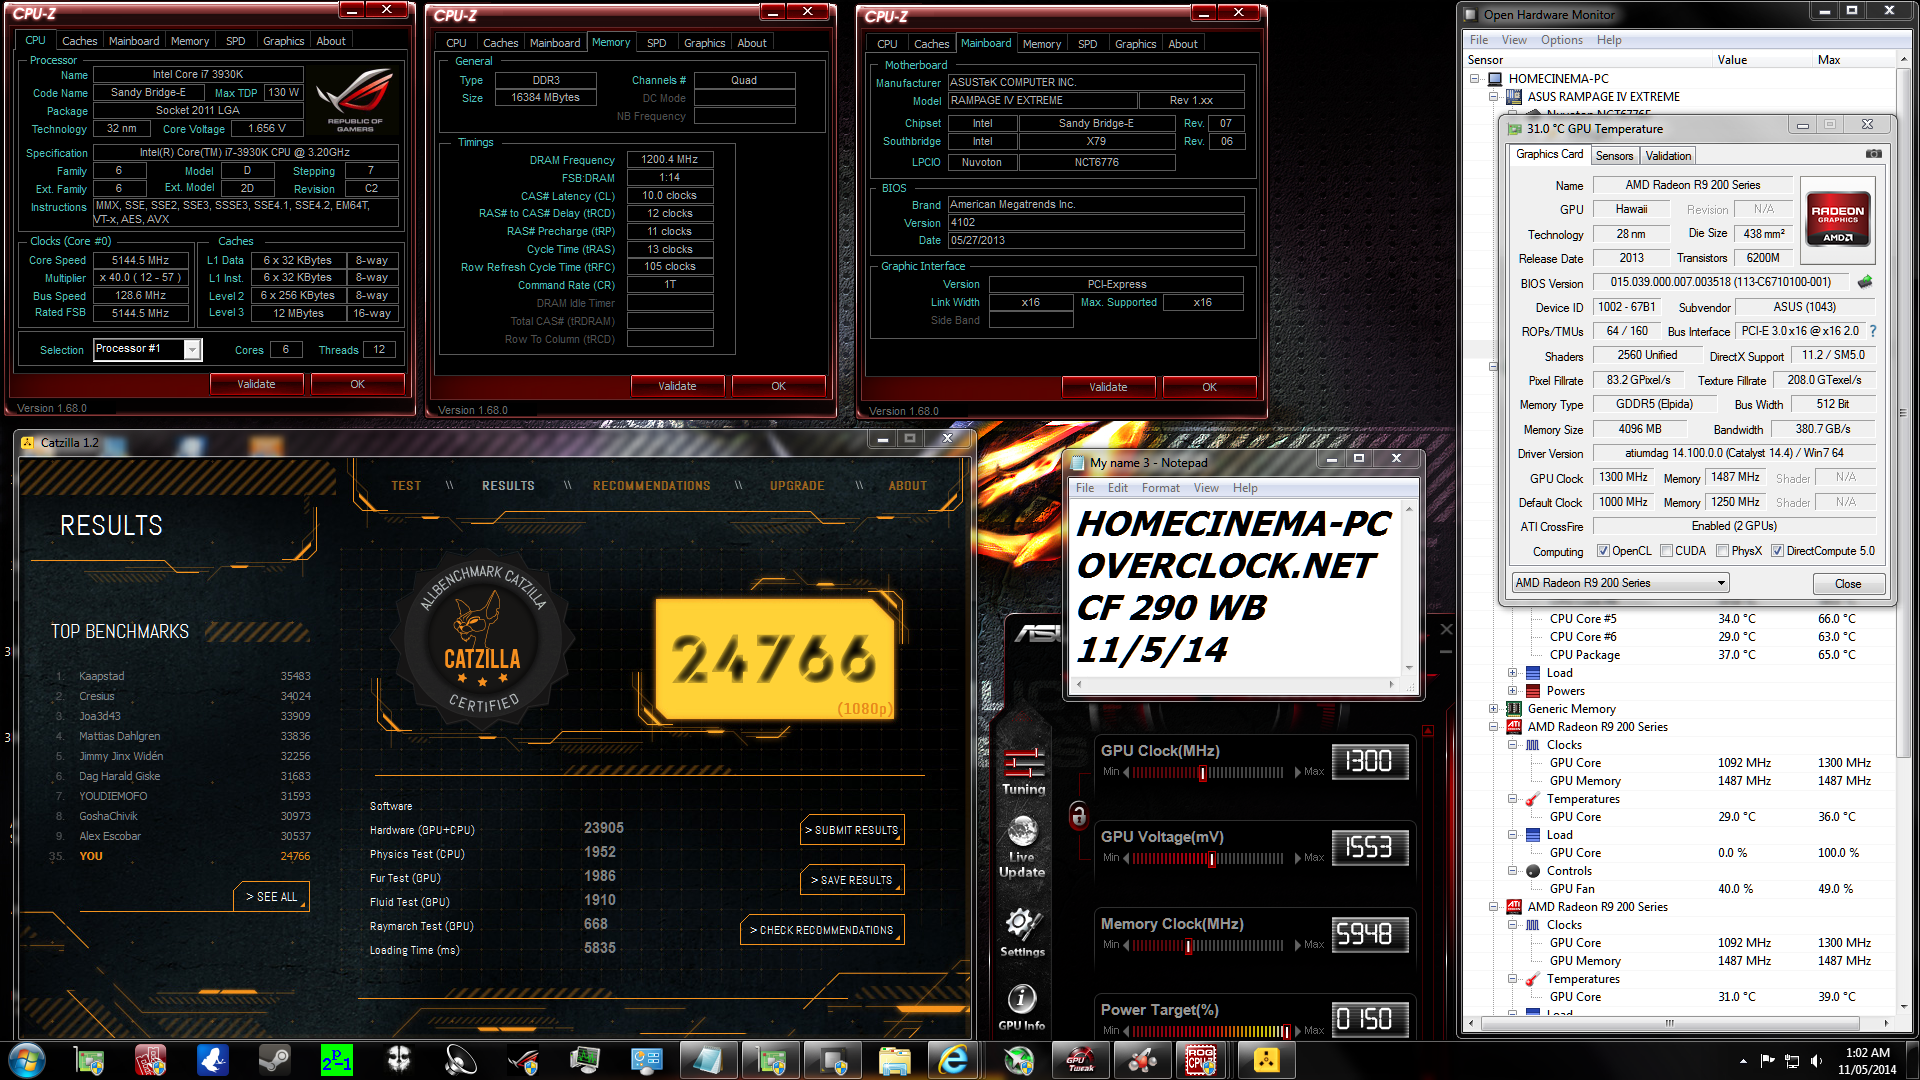Open GPU Tweak taskbar icon

pos(1080,1060)
